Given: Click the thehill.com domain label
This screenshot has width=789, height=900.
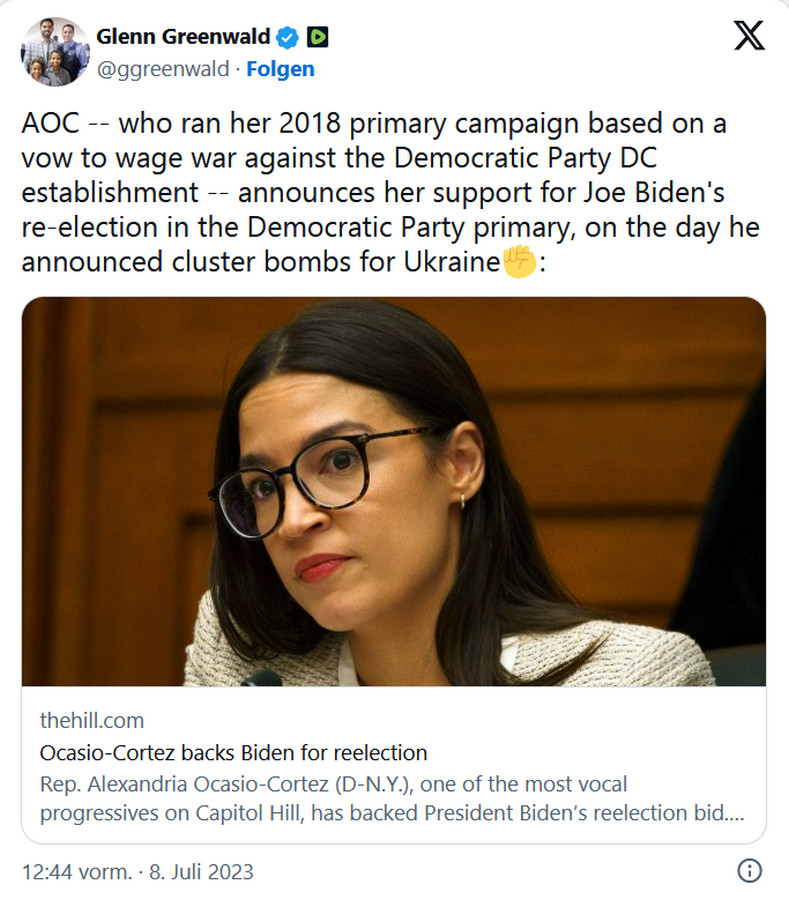Looking at the screenshot, I should (x=92, y=720).
